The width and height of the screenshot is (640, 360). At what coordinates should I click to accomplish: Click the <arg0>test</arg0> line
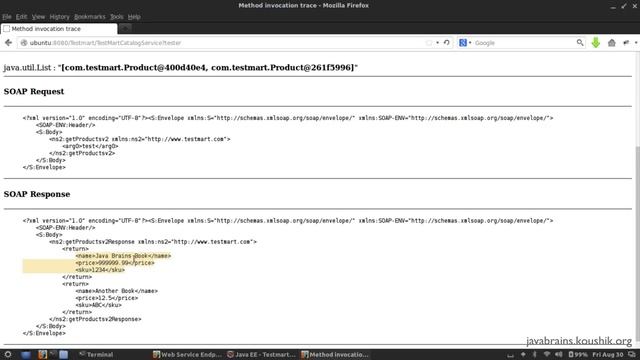(90, 146)
